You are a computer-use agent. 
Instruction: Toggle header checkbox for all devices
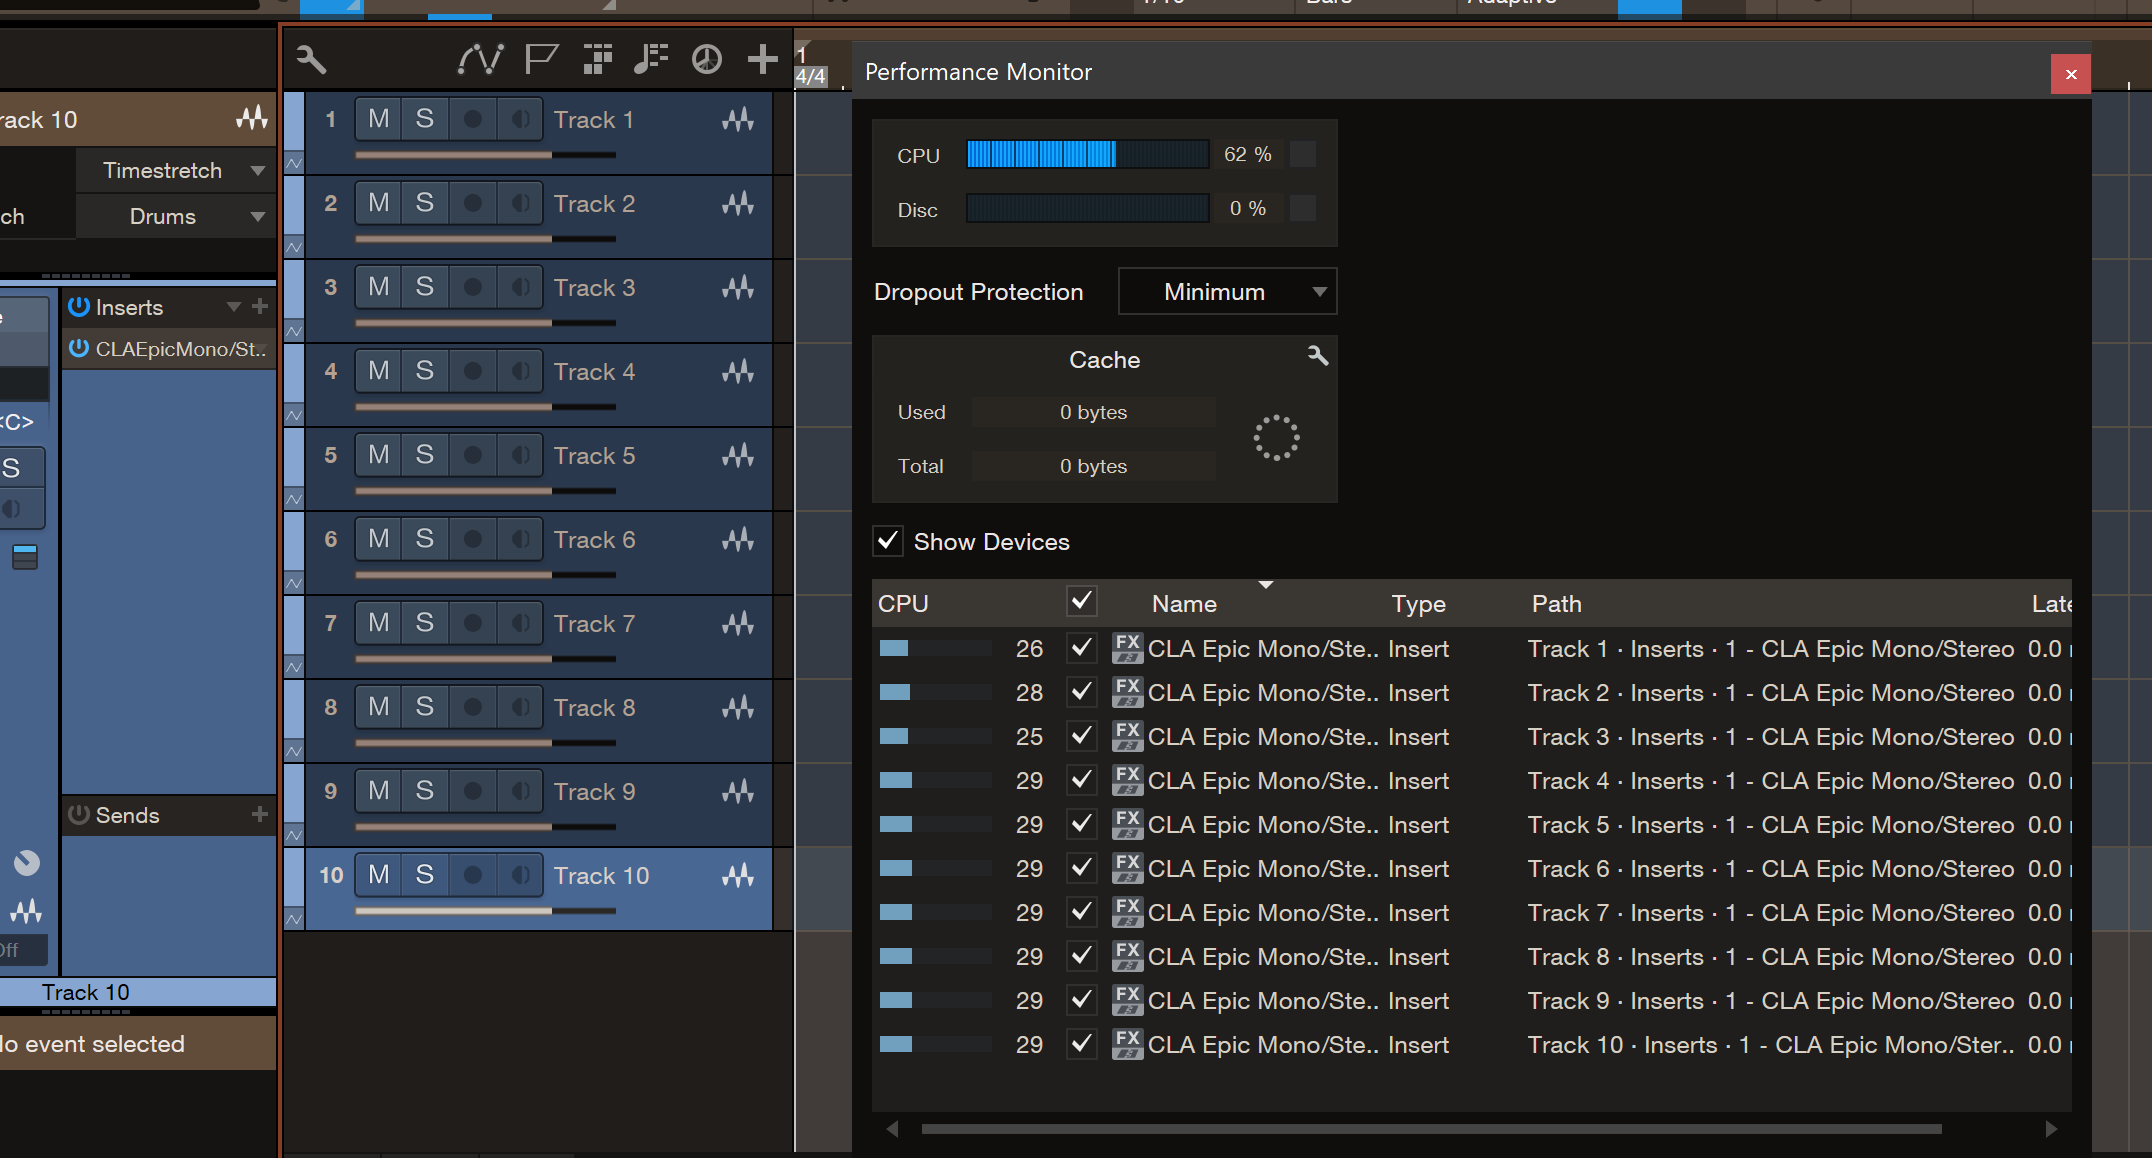(1081, 602)
